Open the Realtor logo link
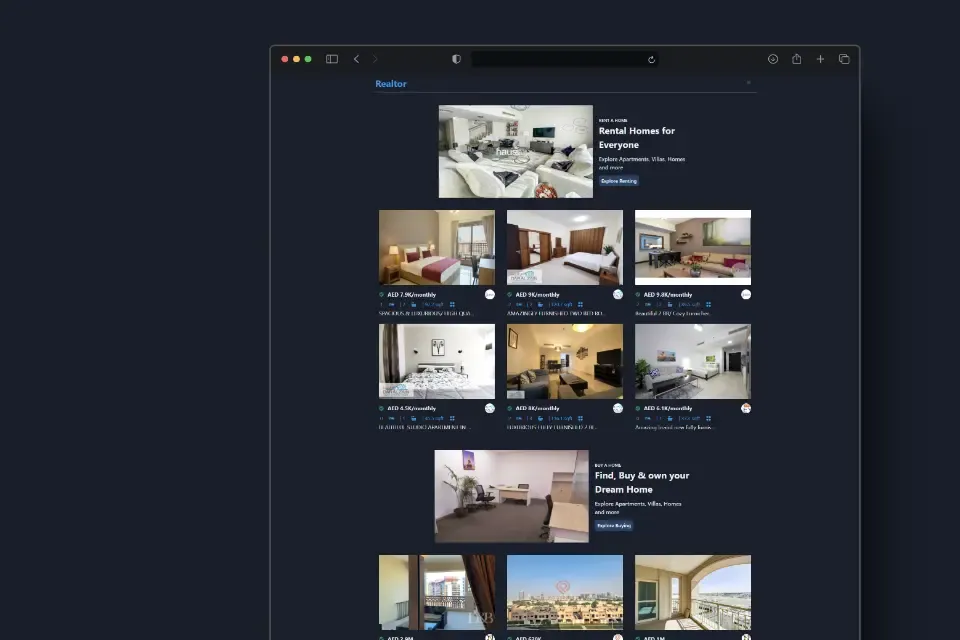Image resolution: width=960 pixels, height=640 pixels. click(x=391, y=83)
